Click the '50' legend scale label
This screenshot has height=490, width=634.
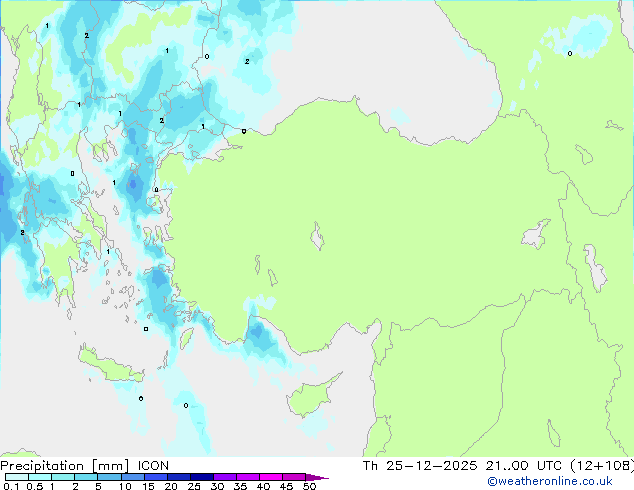310,486
